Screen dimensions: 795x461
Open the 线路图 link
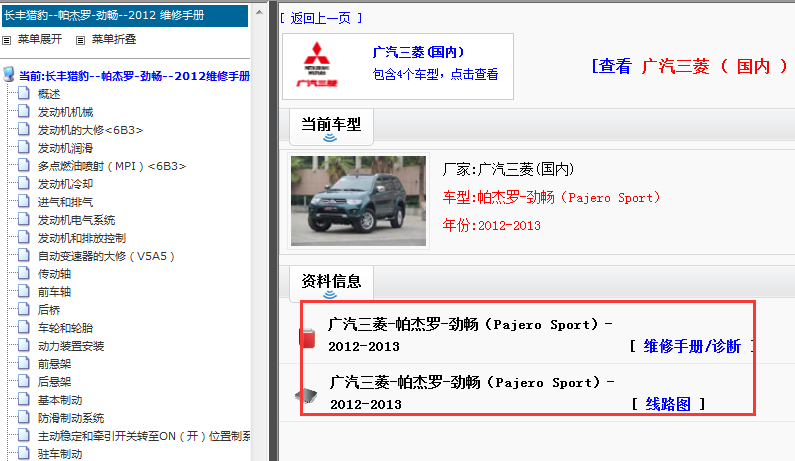(x=668, y=404)
